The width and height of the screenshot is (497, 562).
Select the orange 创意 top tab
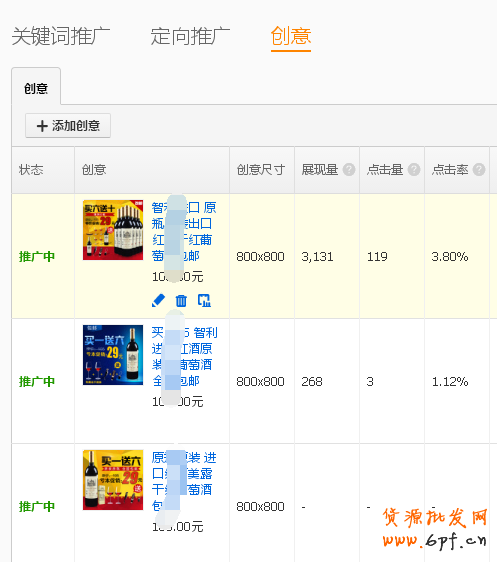click(291, 36)
